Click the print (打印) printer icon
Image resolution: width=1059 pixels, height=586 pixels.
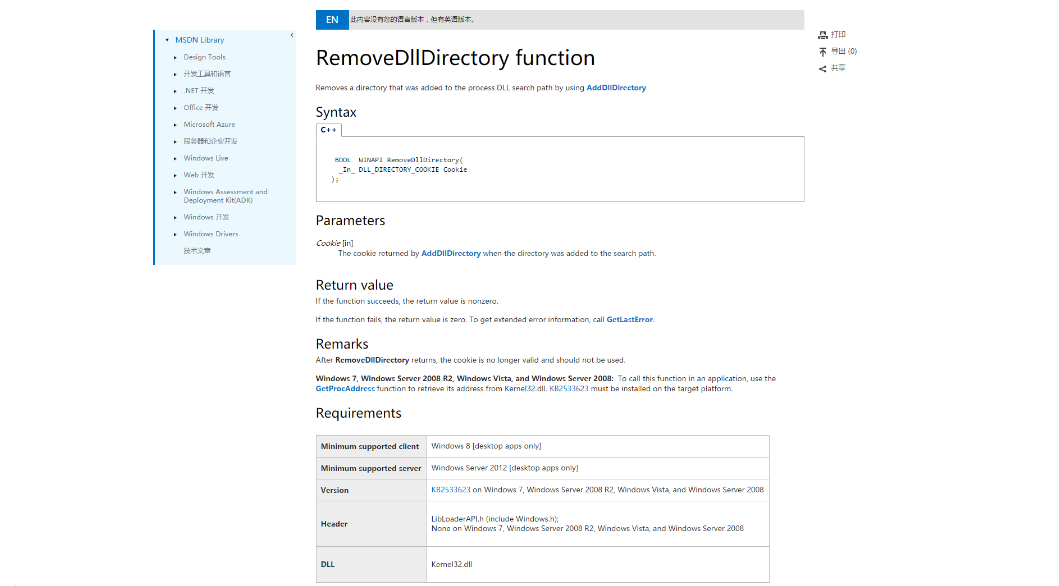pos(823,35)
